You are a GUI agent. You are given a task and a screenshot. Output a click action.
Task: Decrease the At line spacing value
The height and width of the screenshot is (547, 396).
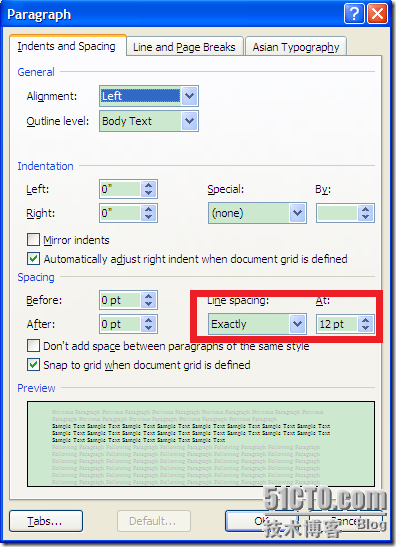tap(366, 328)
